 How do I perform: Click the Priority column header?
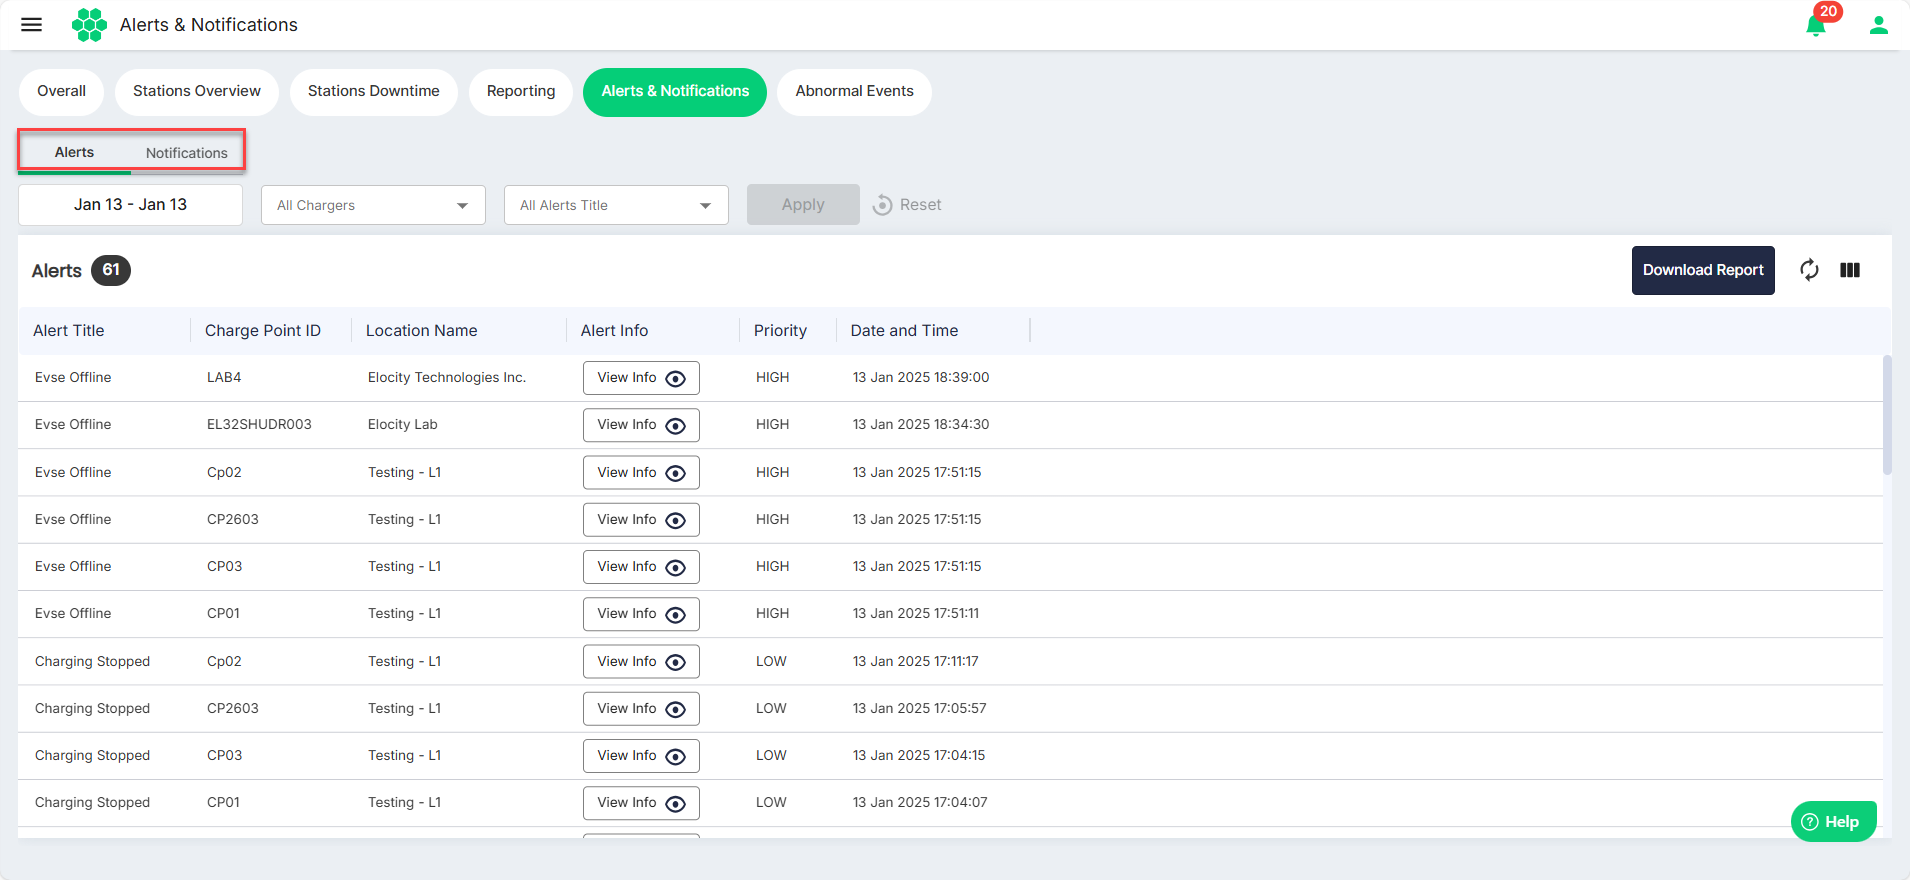click(780, 331)
